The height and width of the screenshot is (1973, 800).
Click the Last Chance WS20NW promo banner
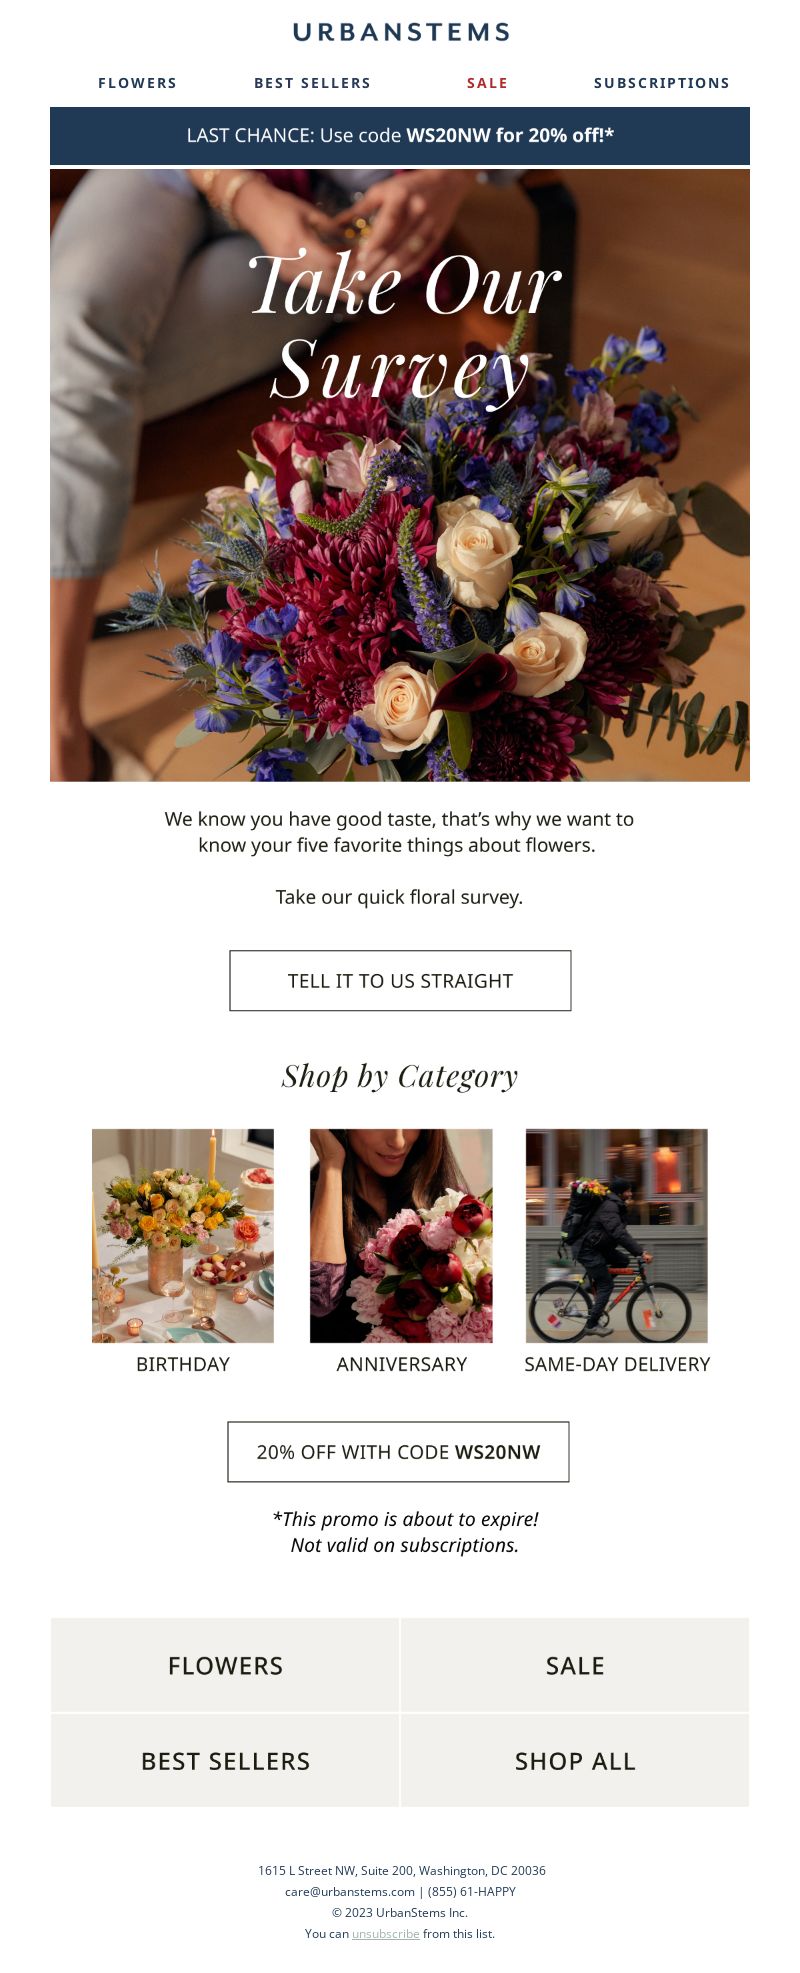click(x=400, y=136)
